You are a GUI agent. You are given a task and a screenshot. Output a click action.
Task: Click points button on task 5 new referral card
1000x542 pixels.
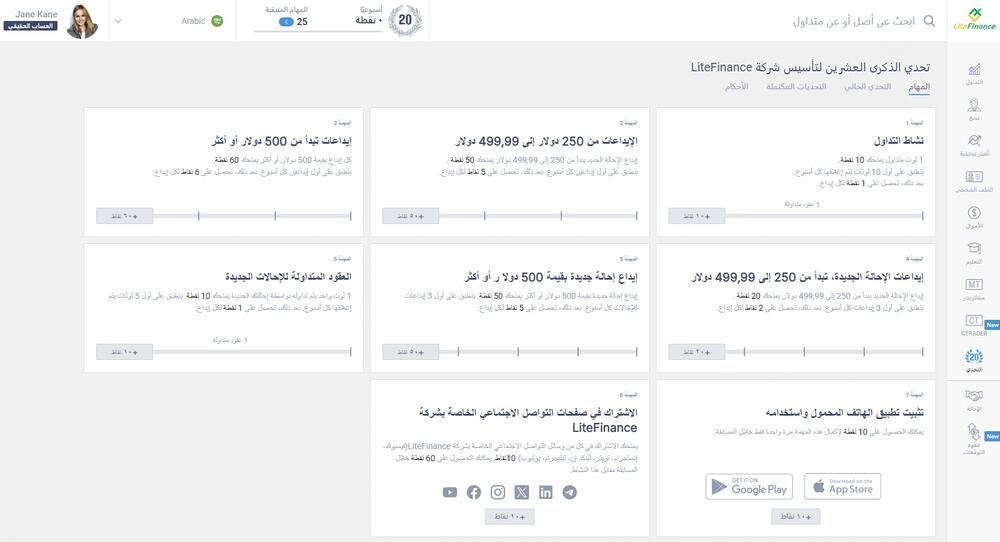click(x=411, y=352)
